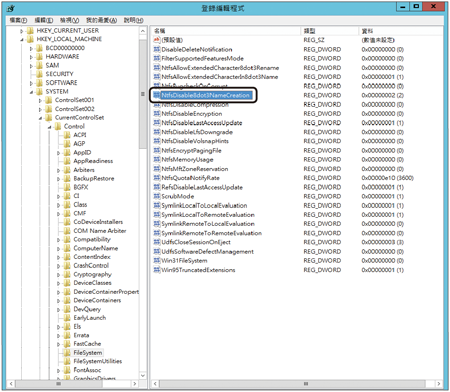Select the AppReadiness tree key
The width and height of the screenshot is (450, 392).
(93, 161)
